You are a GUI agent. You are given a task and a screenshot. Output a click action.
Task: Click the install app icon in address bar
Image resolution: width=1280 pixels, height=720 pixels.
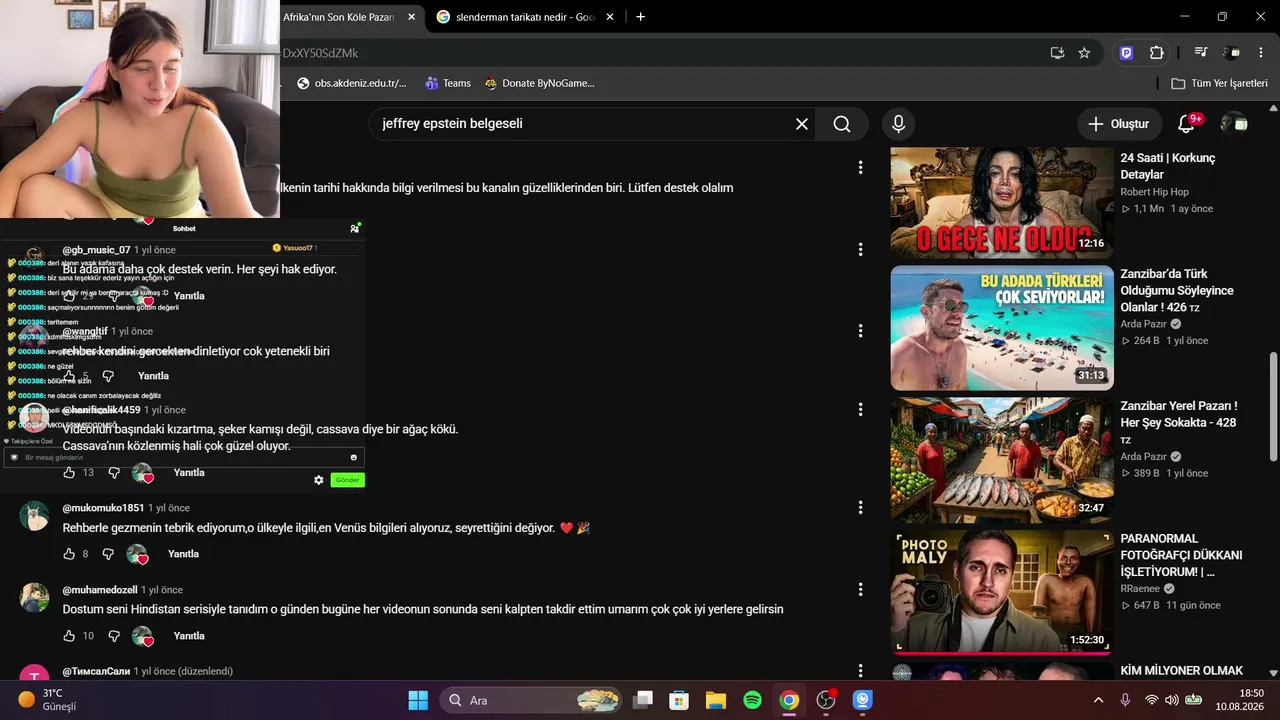pyautogui.click(x=1057, y=53)
